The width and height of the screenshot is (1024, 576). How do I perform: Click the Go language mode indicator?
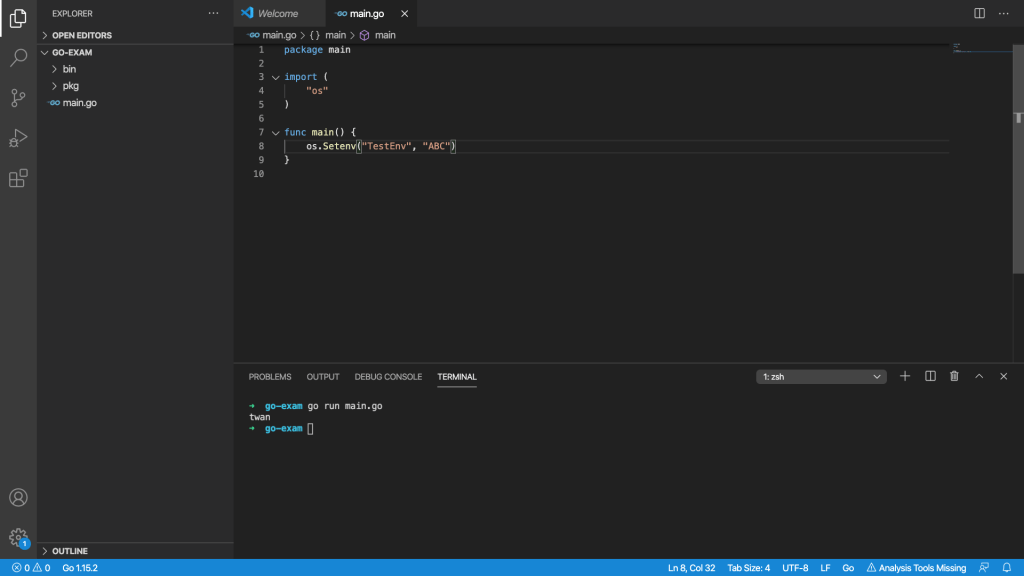tap(848, 568)
